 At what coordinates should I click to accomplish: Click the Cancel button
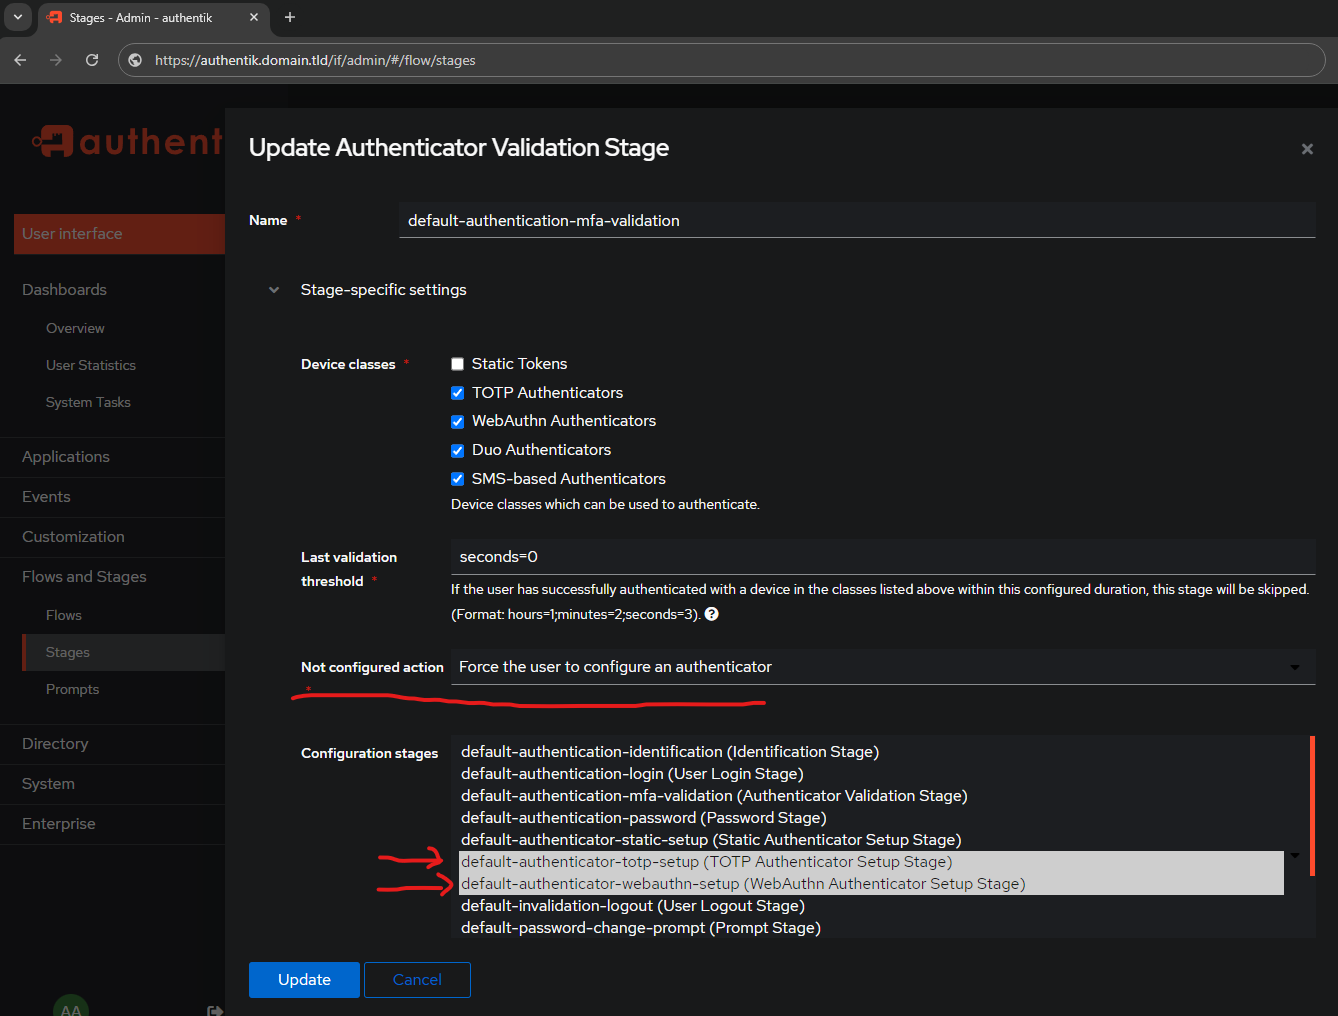click(417, 980)
